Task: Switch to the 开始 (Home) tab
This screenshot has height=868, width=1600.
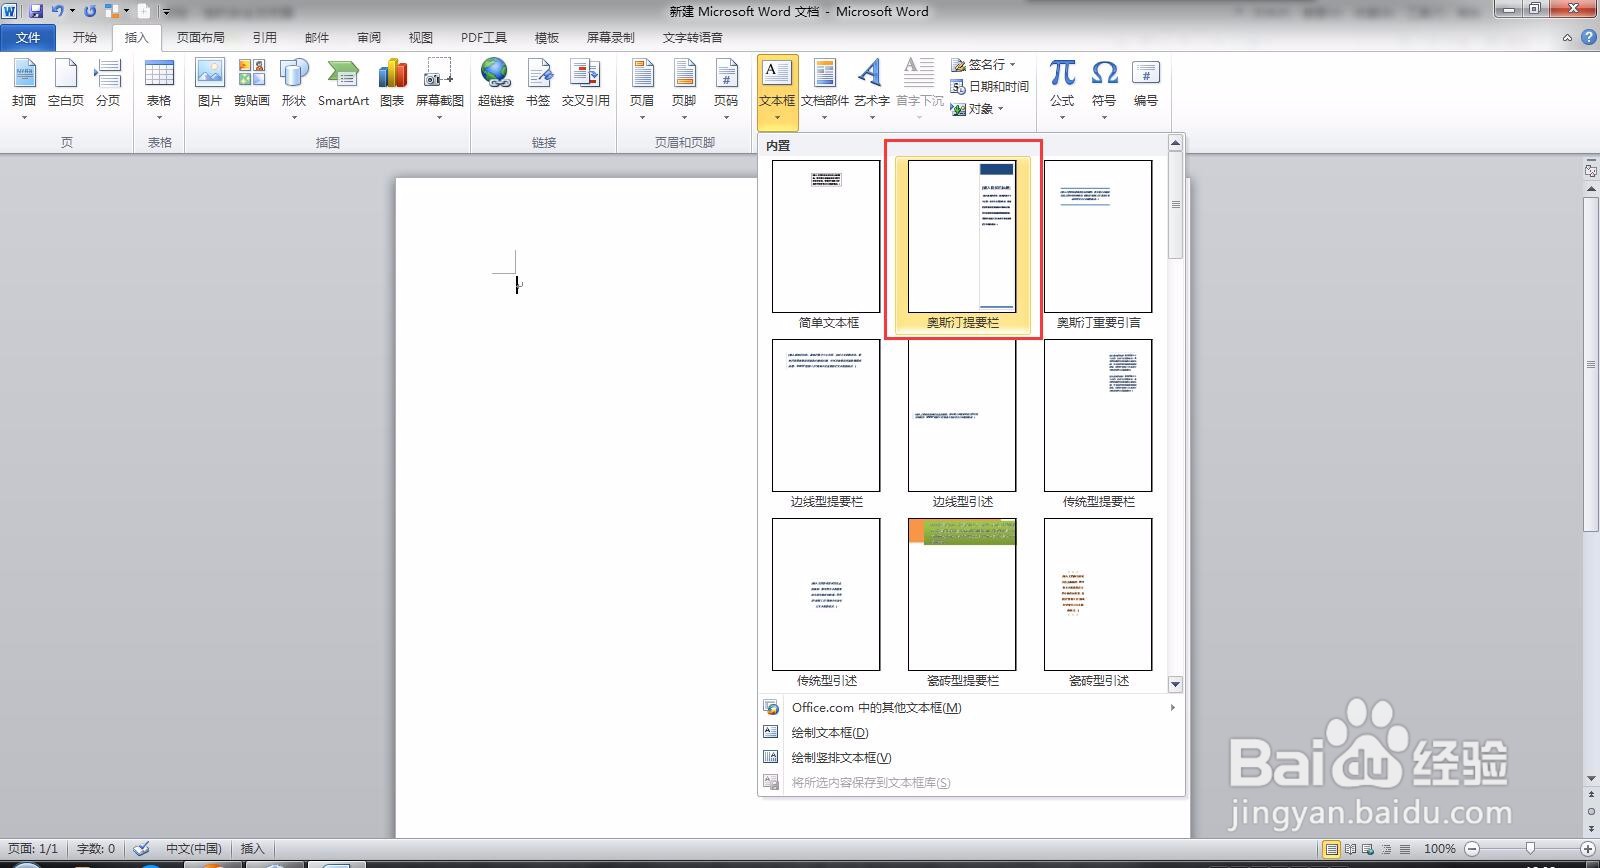Action: [x=85, y=37]
